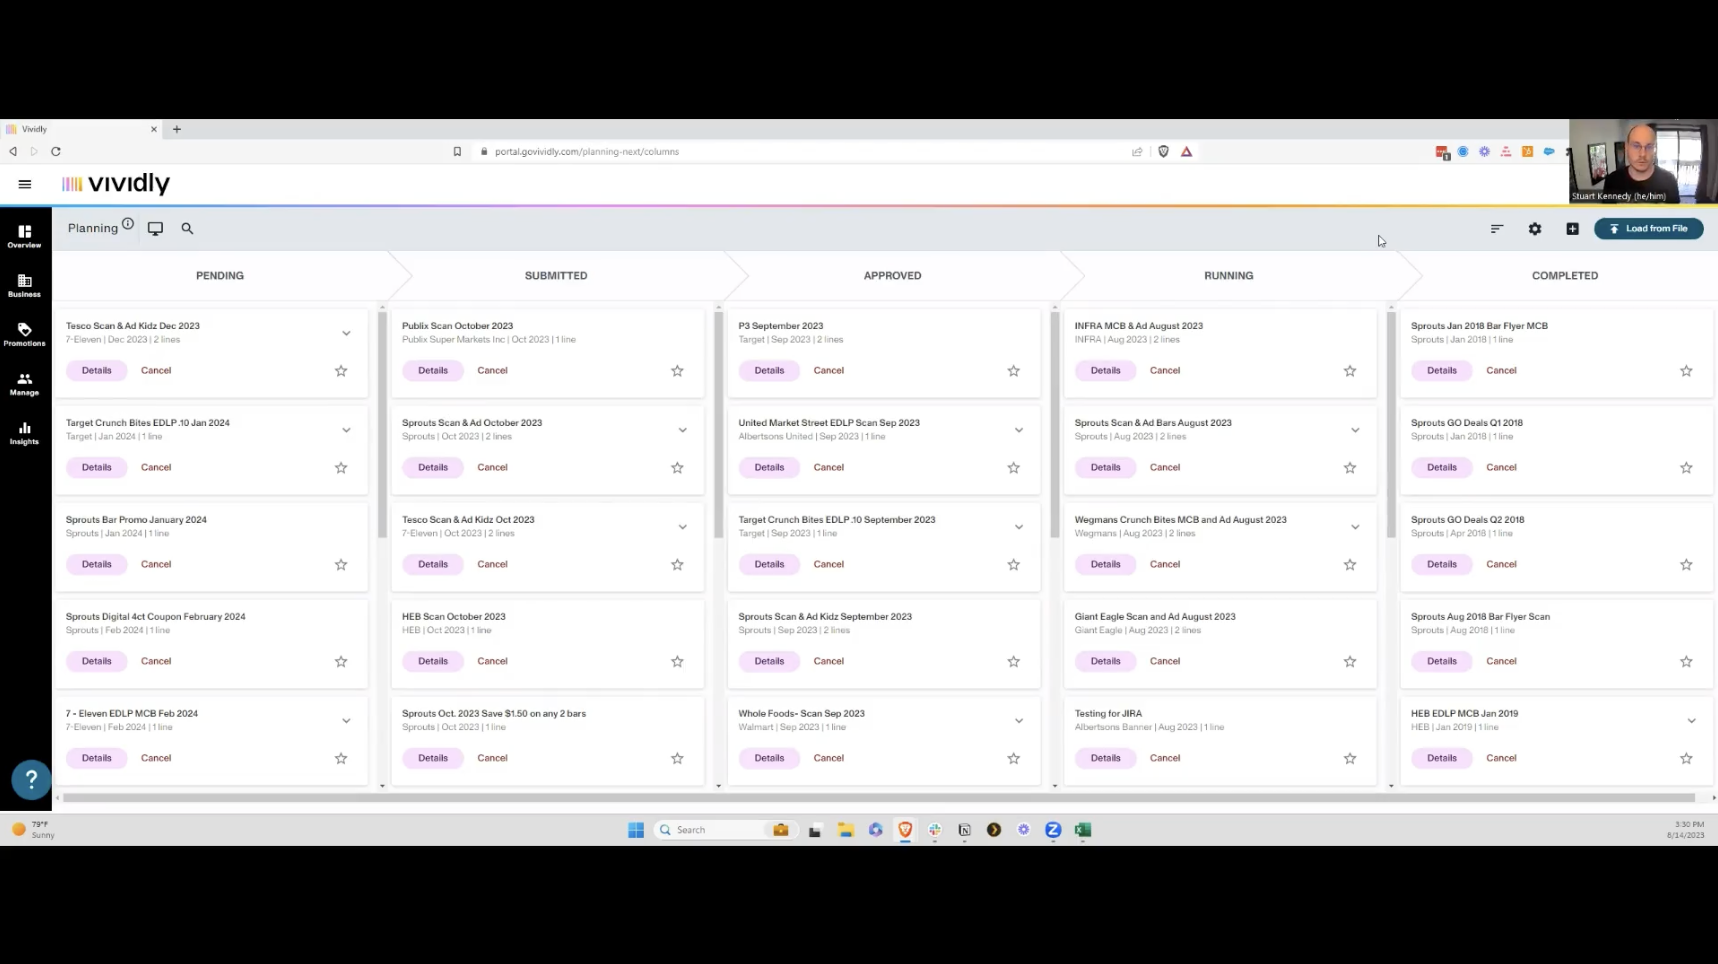Cancel the HEB Scan October 2023 promotion
The width and height of the screenshot is (1718, 964).
tap(492, 660)
